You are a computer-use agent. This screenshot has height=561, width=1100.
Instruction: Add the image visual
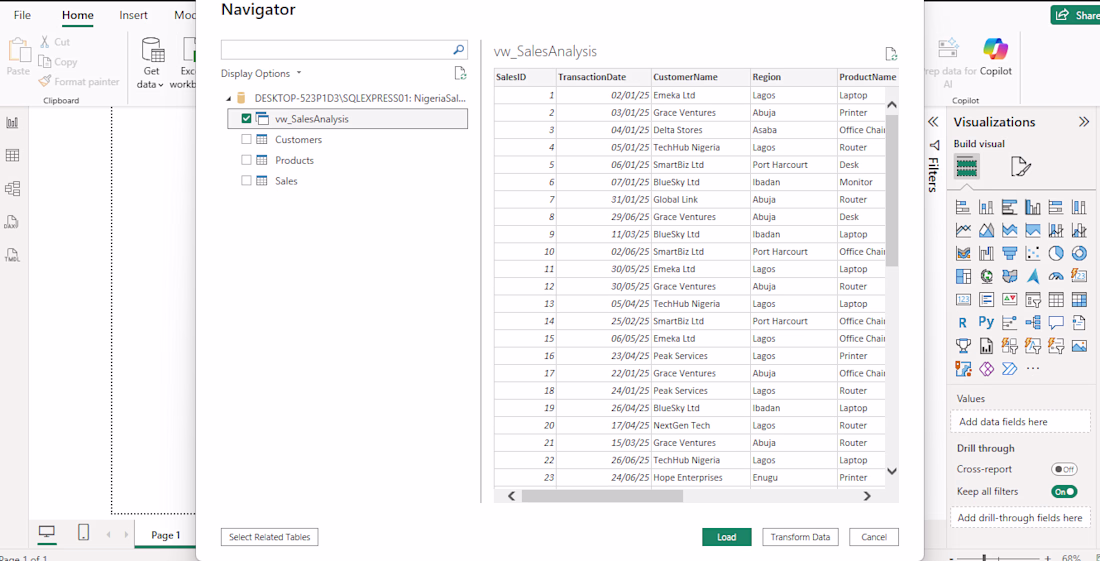click(x=1079, y=346)
